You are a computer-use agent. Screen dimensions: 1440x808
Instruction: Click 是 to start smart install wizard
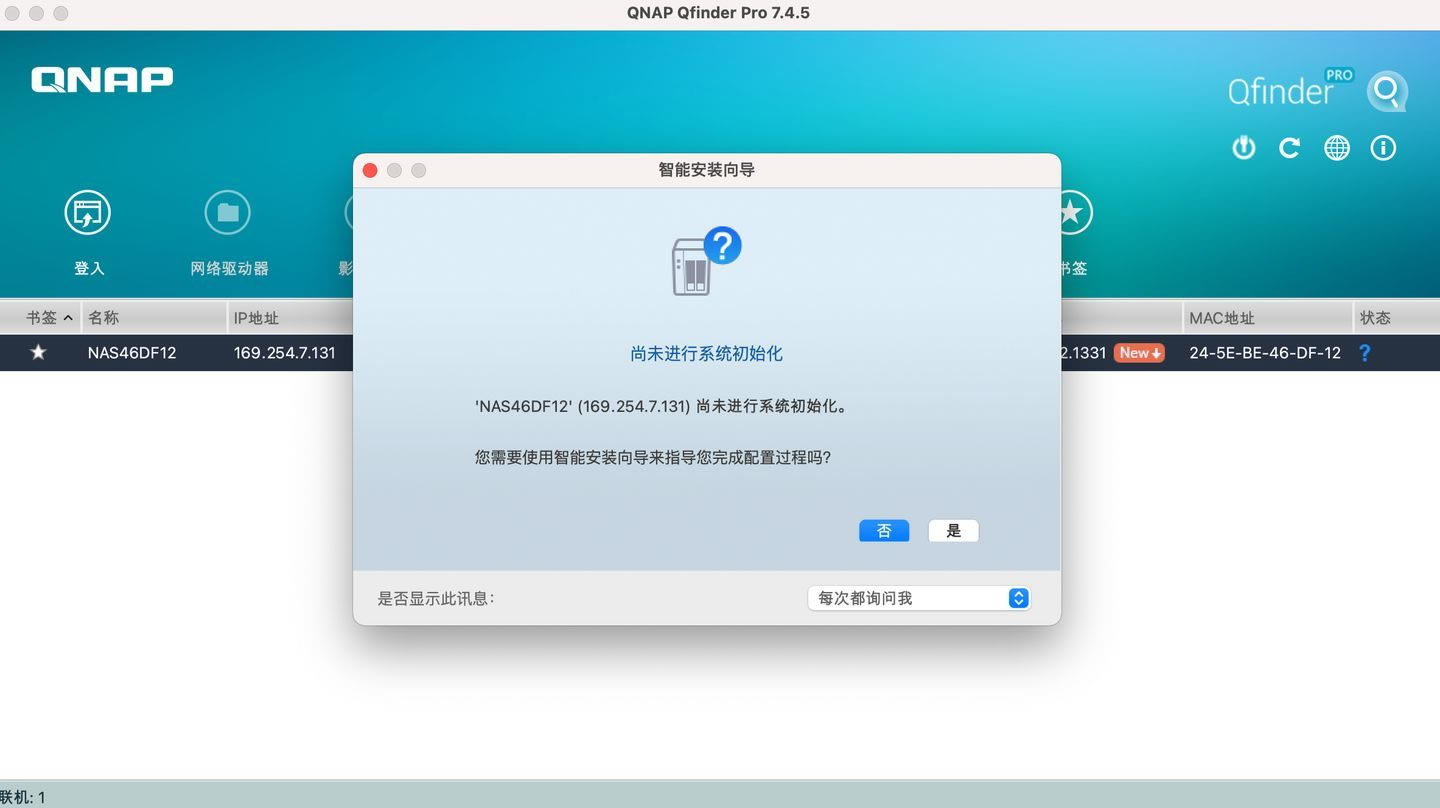coord(953,531)
